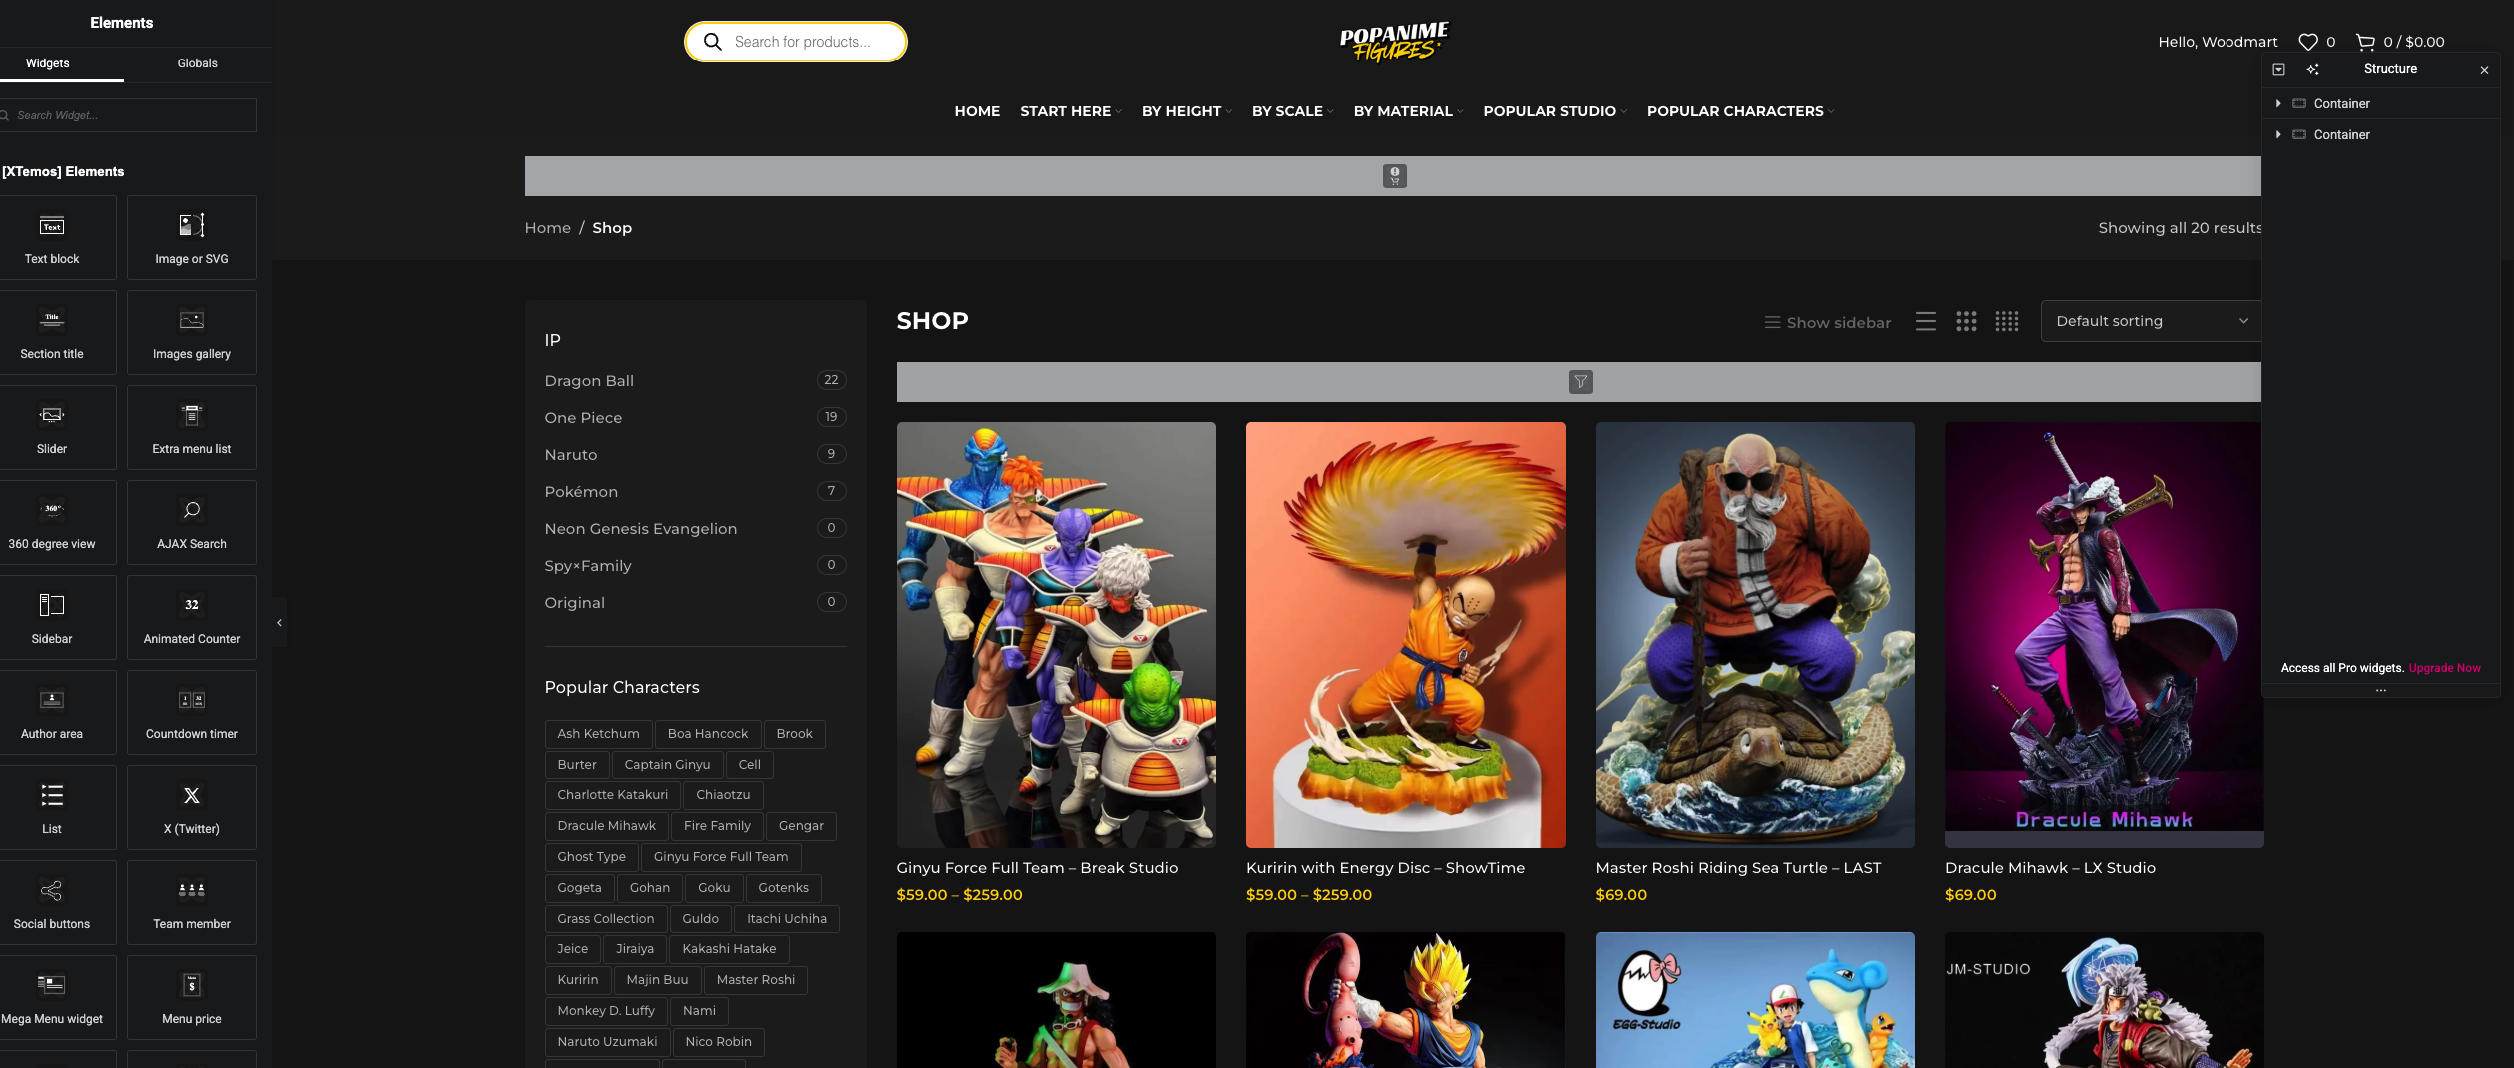Select the Boa Hancock character tag

point(708,734)
